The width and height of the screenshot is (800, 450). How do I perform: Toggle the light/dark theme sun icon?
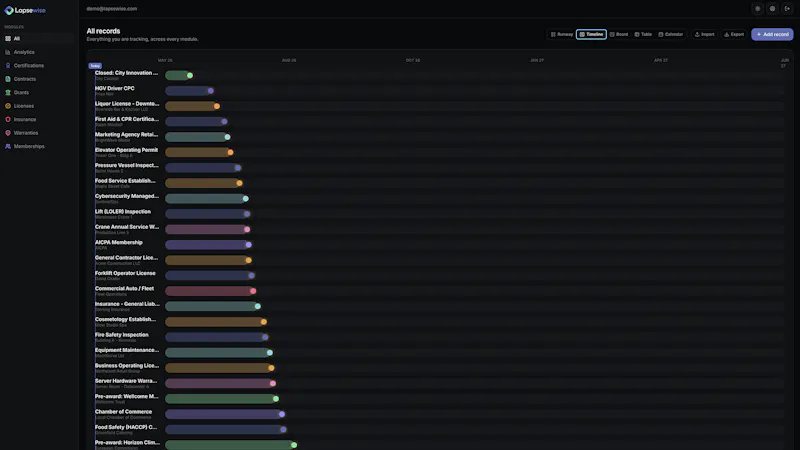pos(757,9)
